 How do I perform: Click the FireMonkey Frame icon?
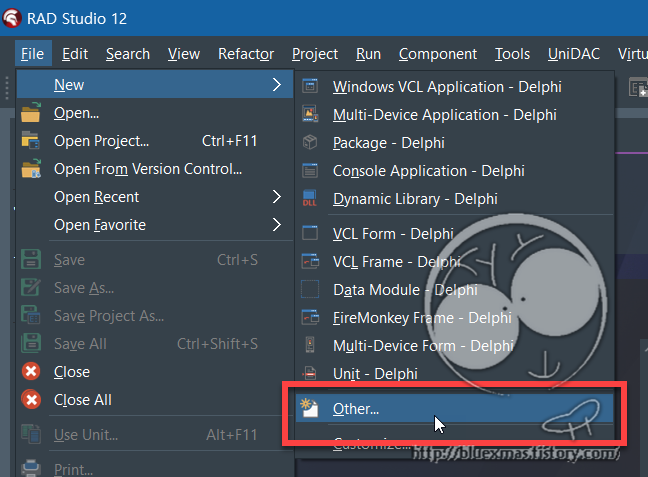(310, 317)
